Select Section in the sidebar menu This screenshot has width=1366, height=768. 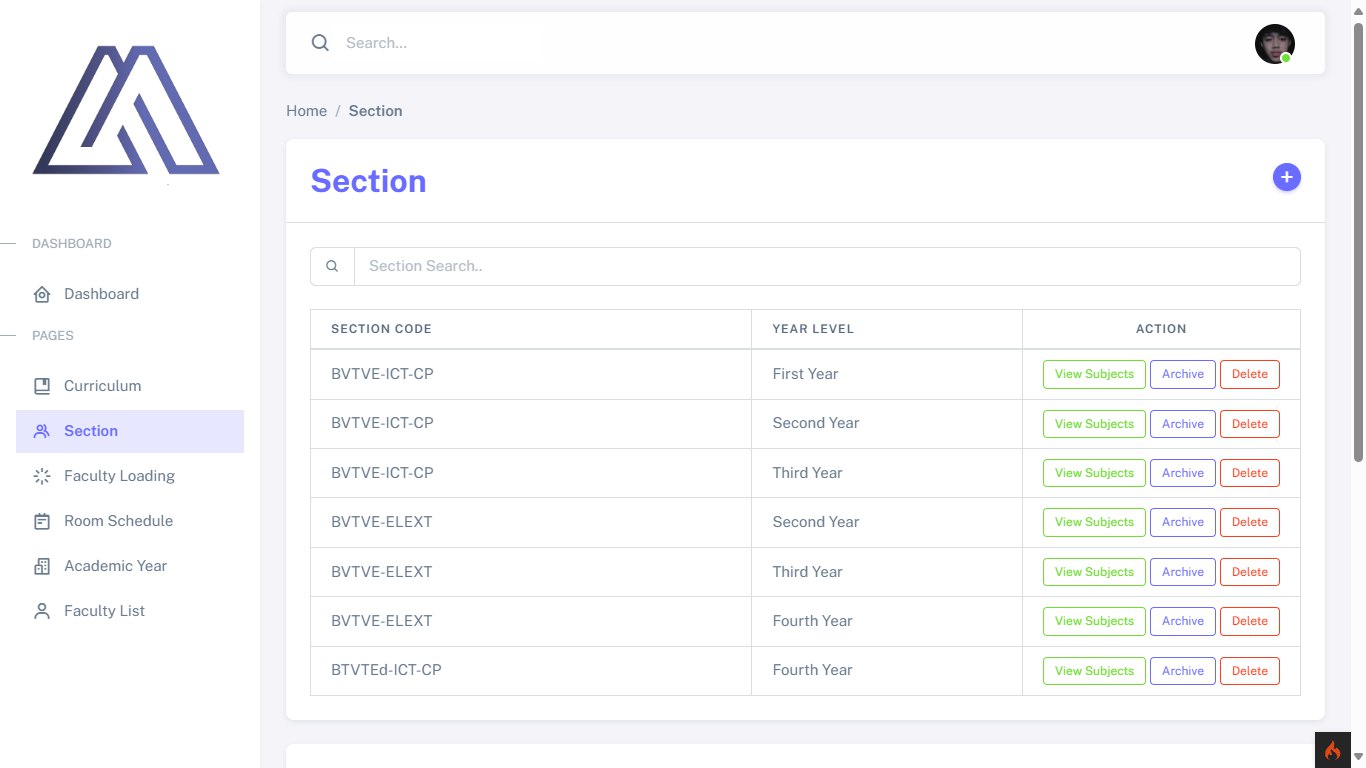(130, 431)
